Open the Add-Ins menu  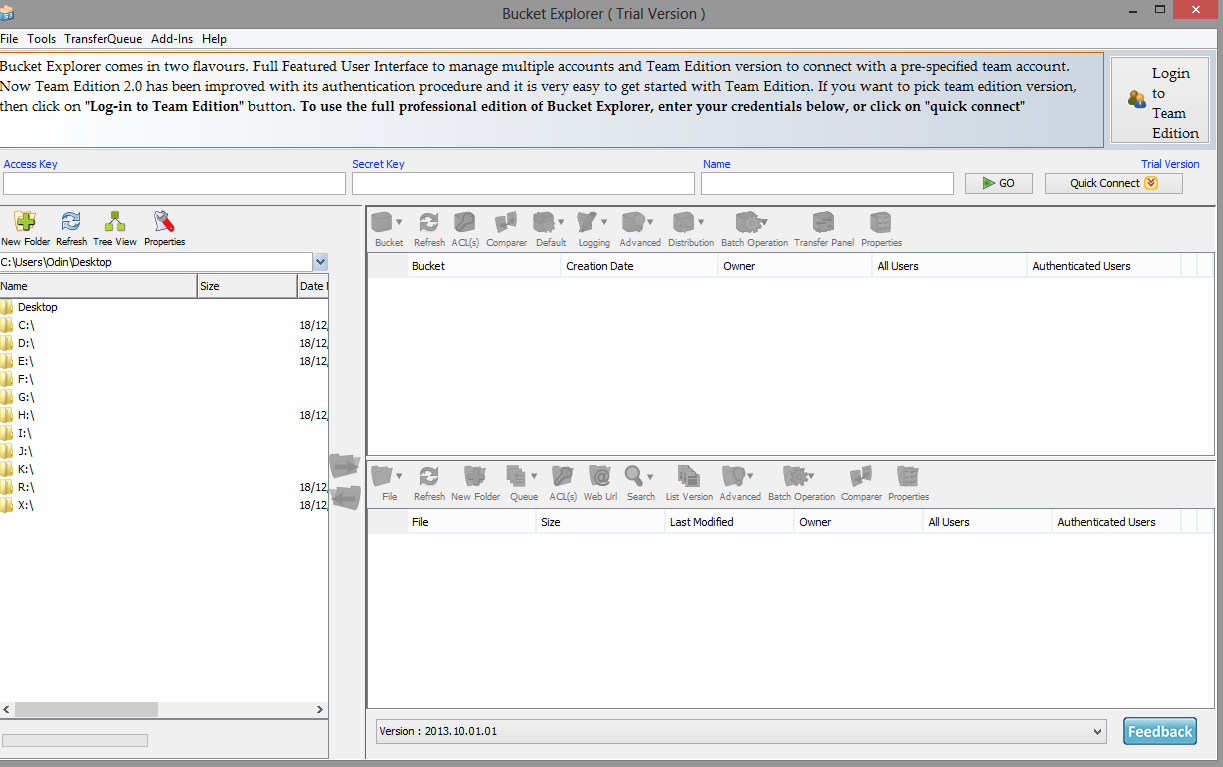(172, 39)
